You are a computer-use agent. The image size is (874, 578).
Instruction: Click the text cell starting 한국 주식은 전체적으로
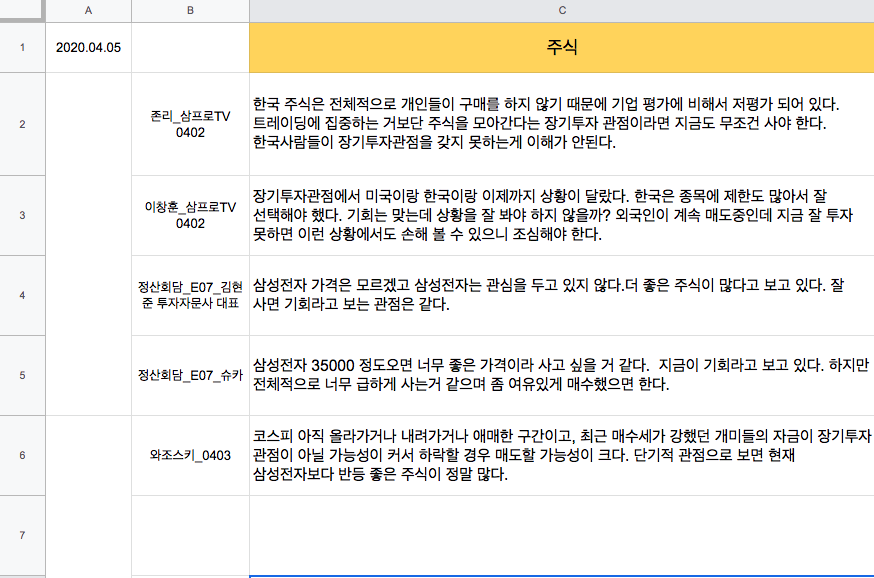point(562,124)
